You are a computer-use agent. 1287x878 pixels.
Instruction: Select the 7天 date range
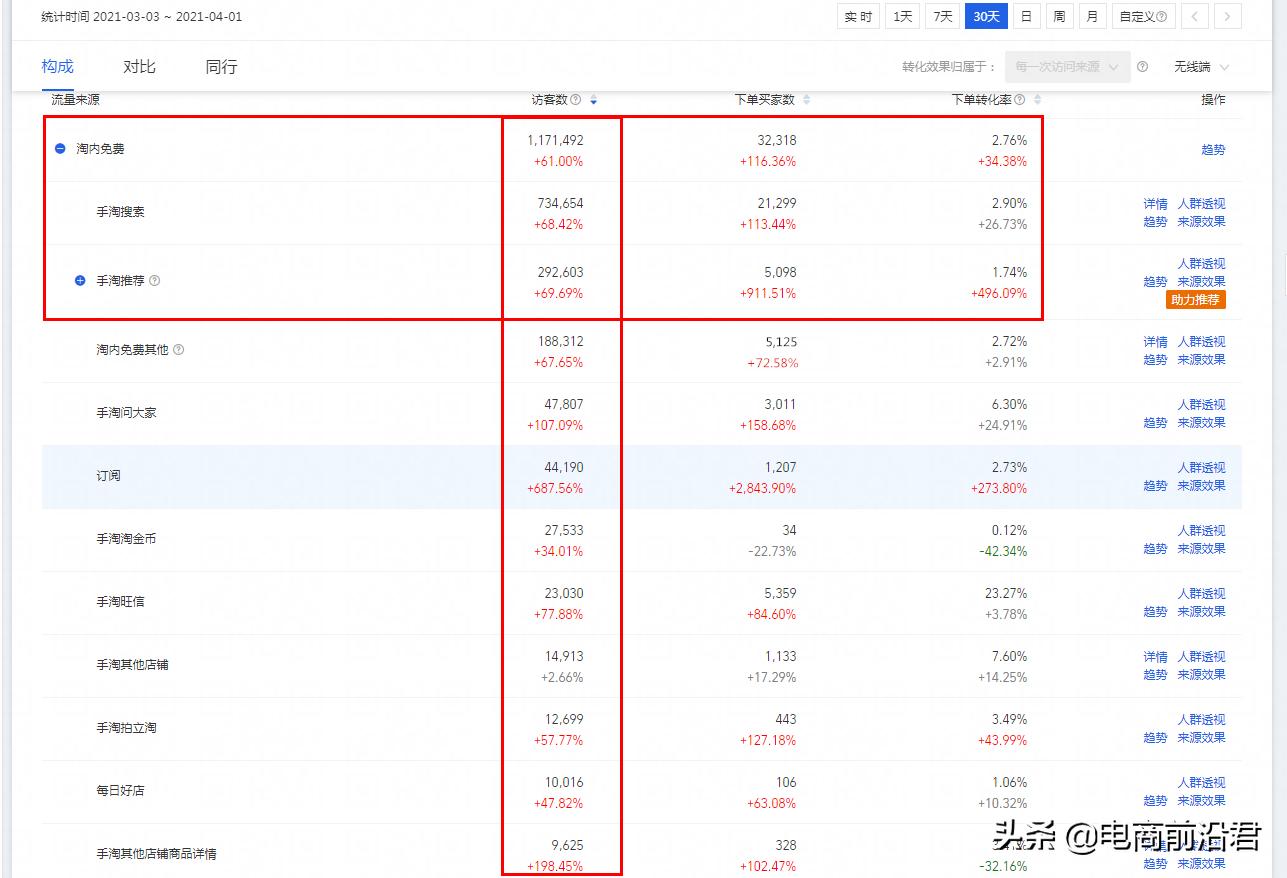coord(941,16)
